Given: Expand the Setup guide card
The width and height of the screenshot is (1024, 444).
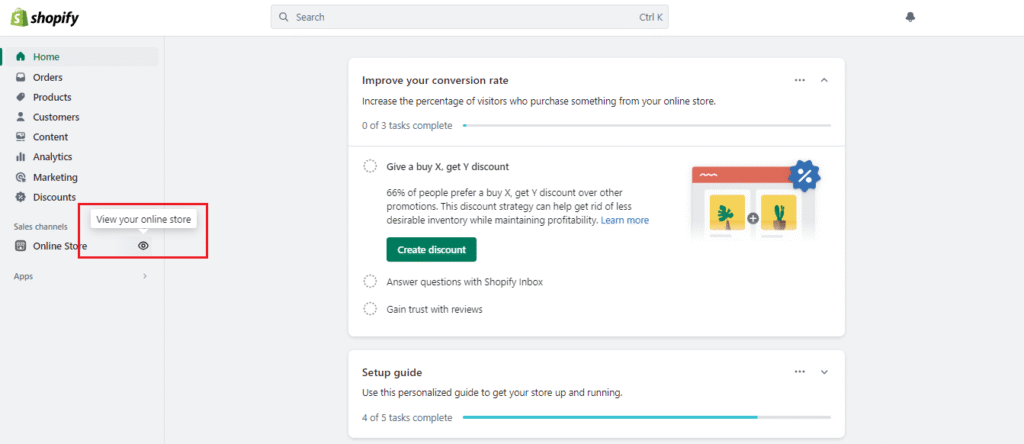Looking at the screenshot, I should (x=824, y=372).
